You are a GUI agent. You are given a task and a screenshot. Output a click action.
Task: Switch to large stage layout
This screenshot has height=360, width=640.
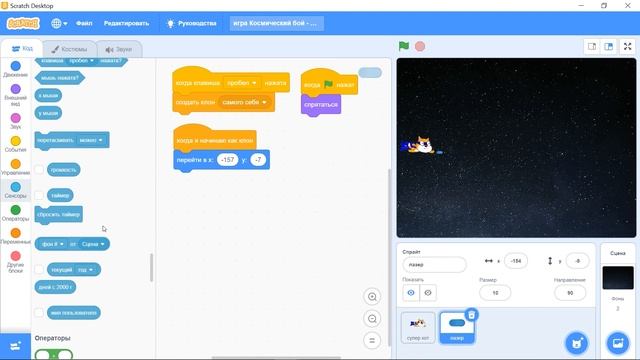609,47
